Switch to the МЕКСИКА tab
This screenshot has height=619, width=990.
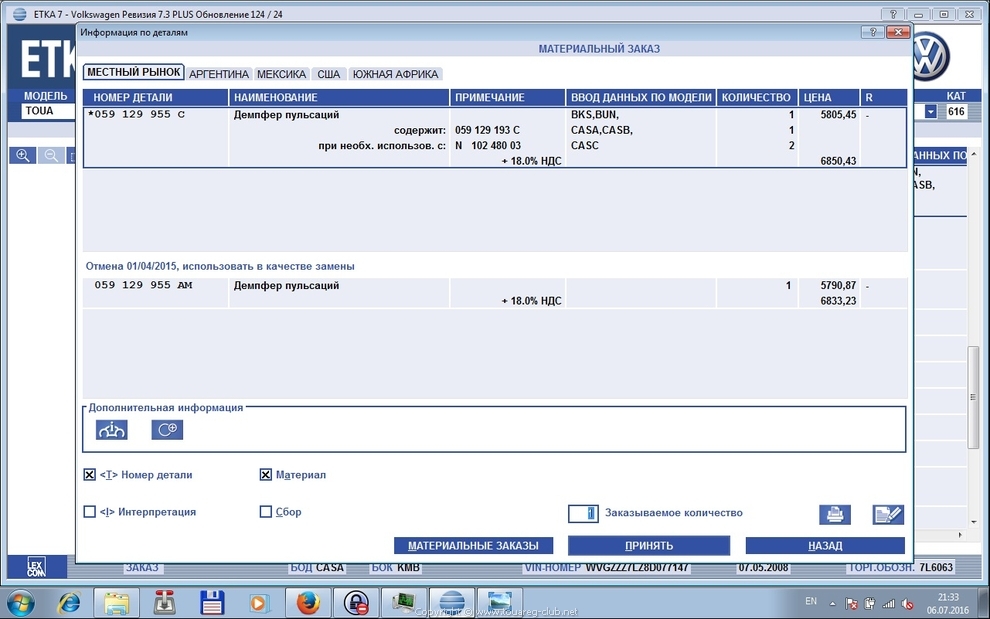[x=282, y=74]
